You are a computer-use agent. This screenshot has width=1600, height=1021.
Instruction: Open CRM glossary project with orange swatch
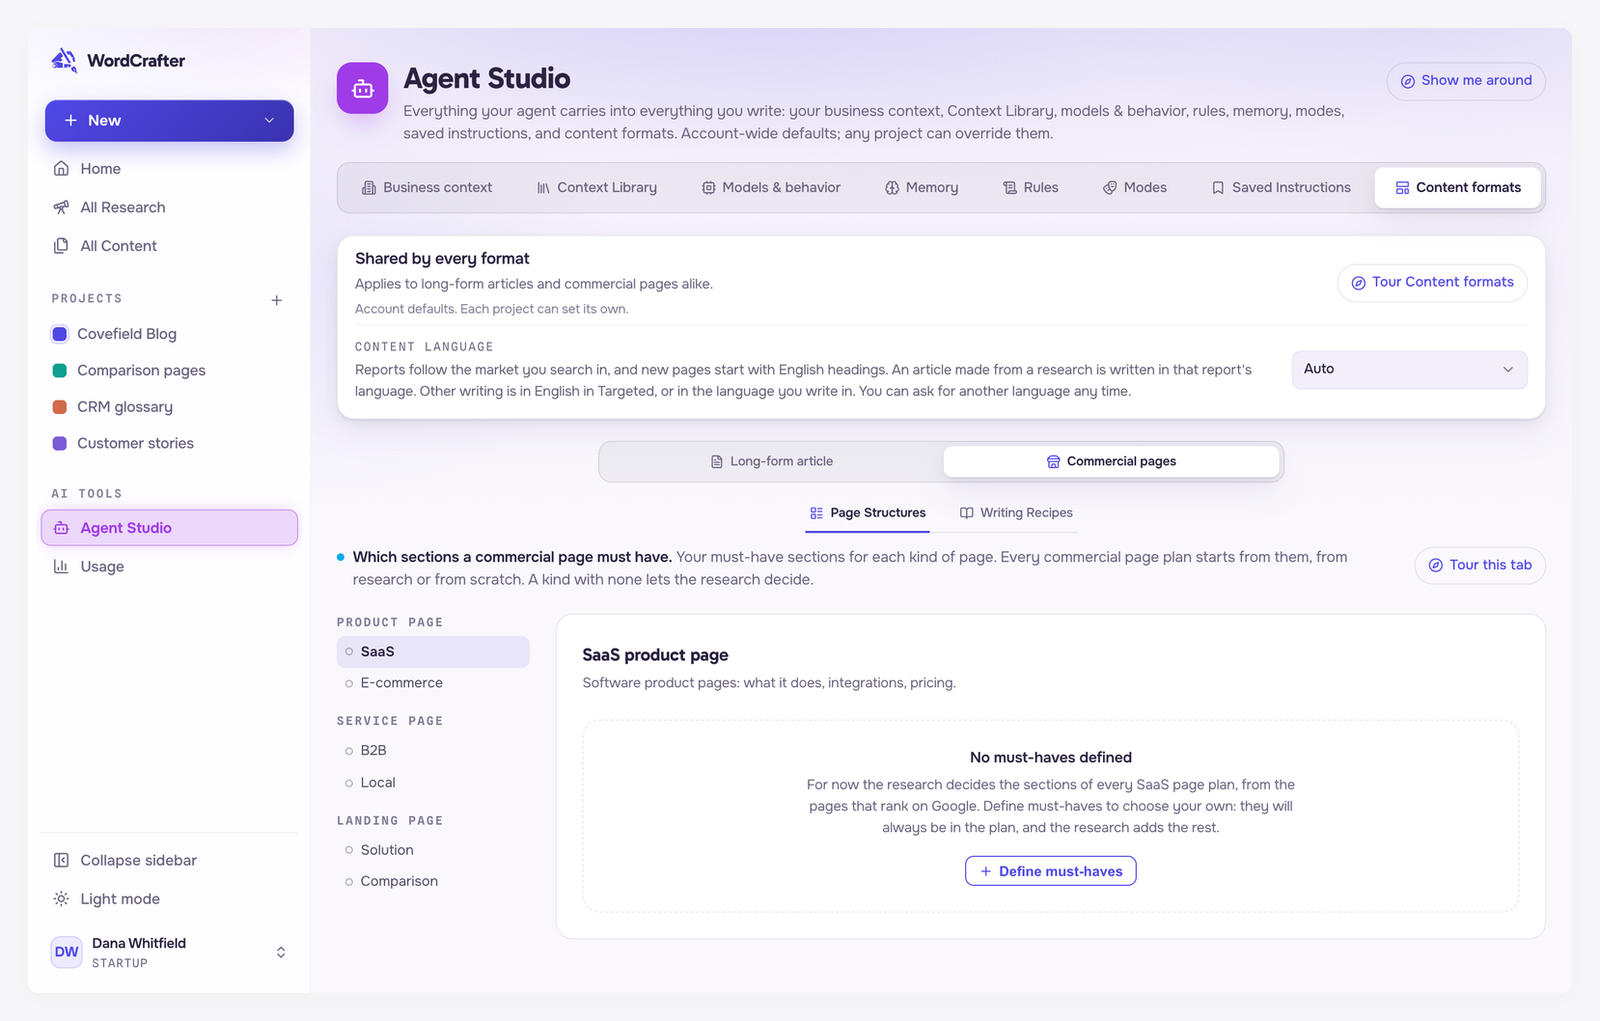(x=169, y=407)
